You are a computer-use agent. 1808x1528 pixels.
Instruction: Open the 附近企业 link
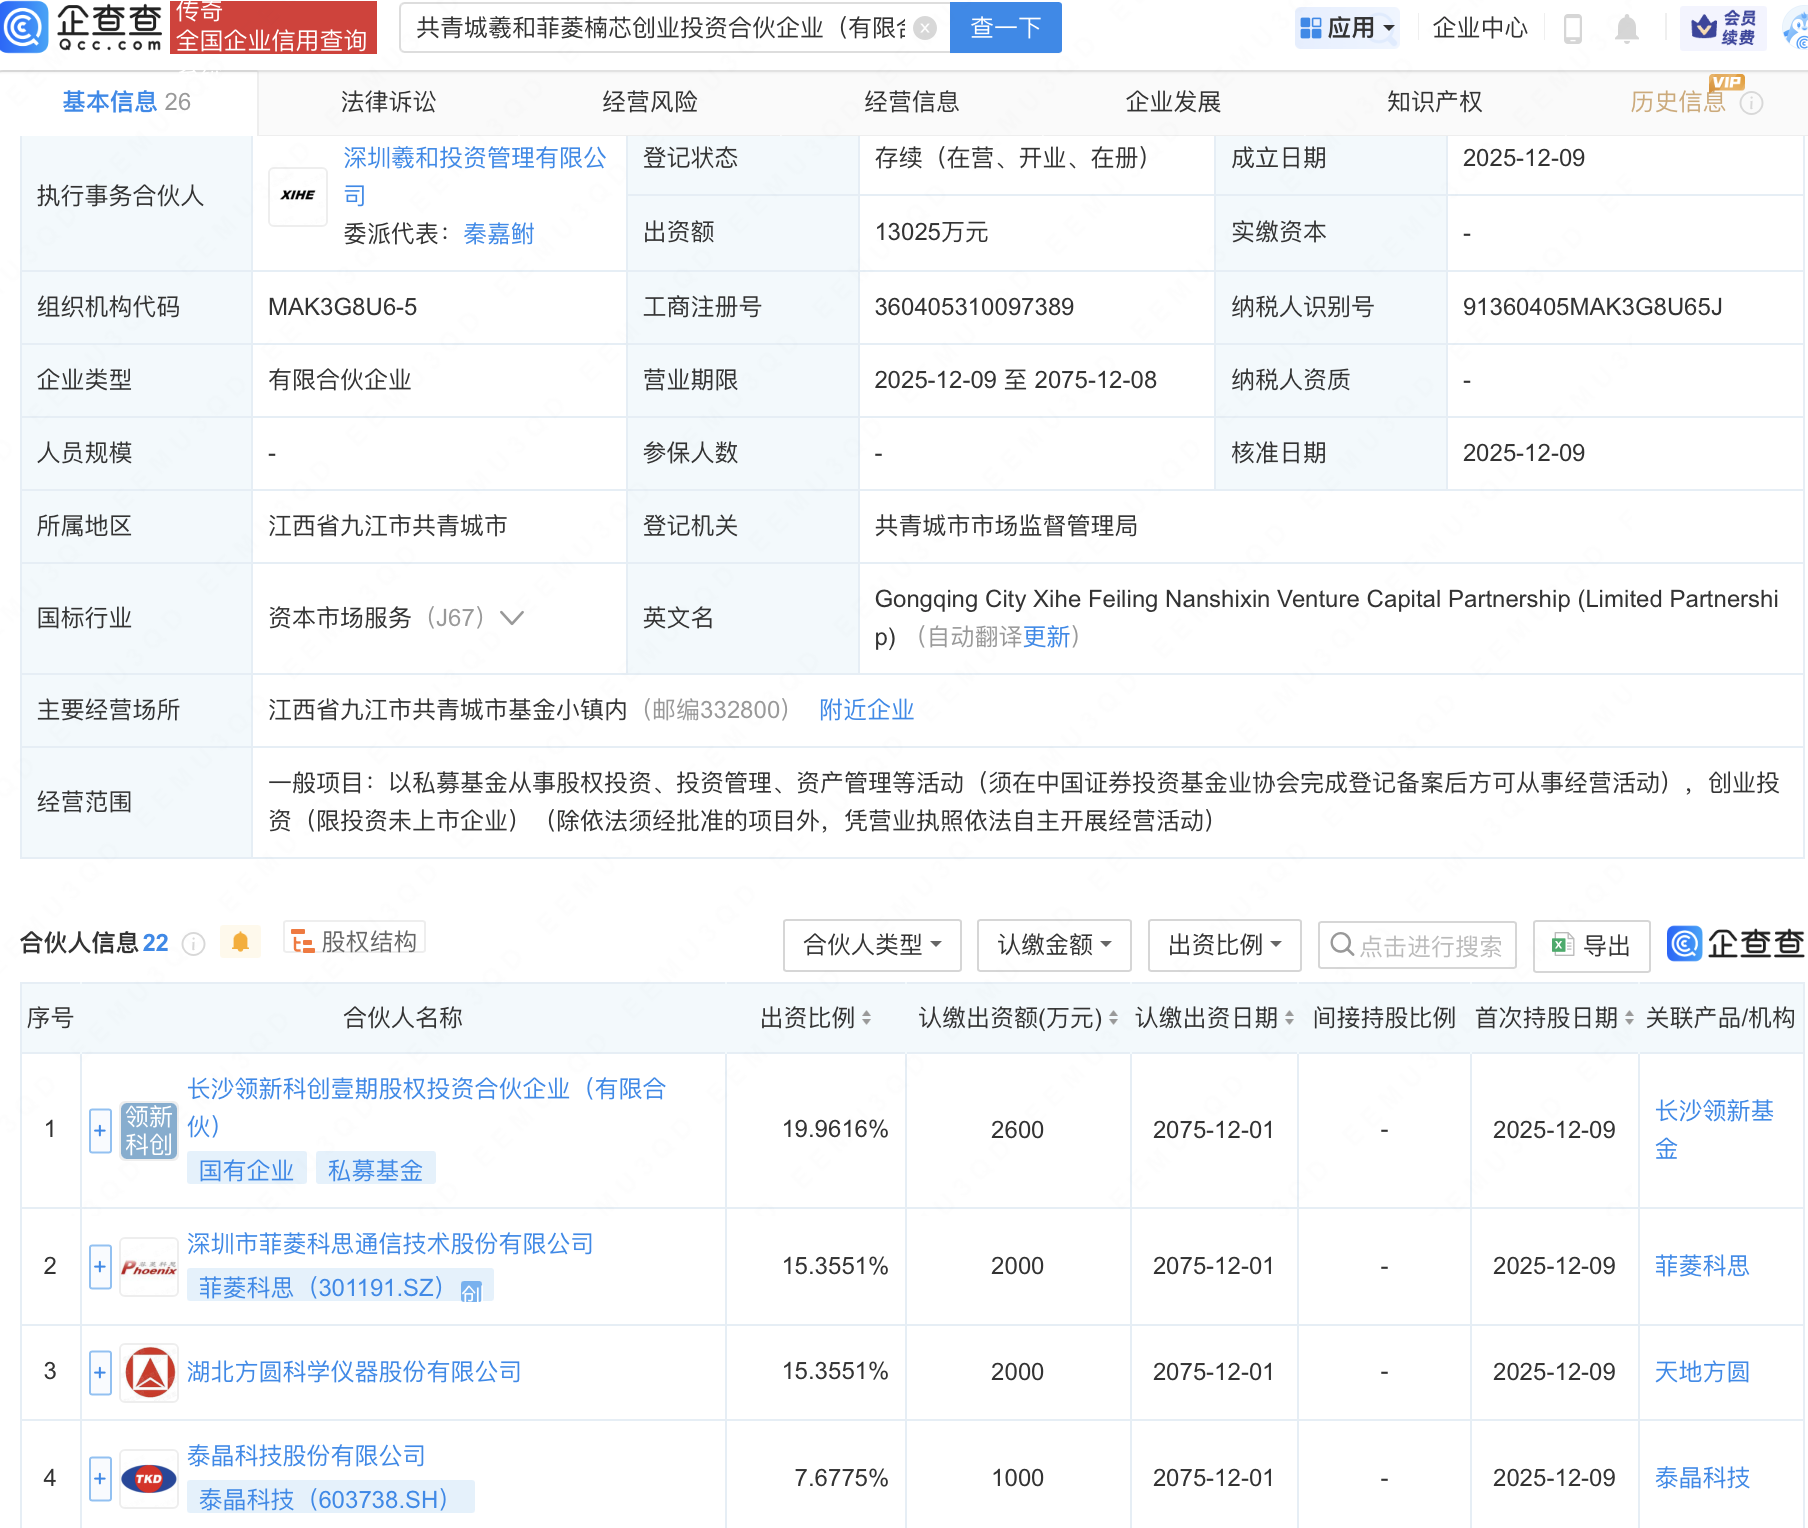[x=865, y=709]
